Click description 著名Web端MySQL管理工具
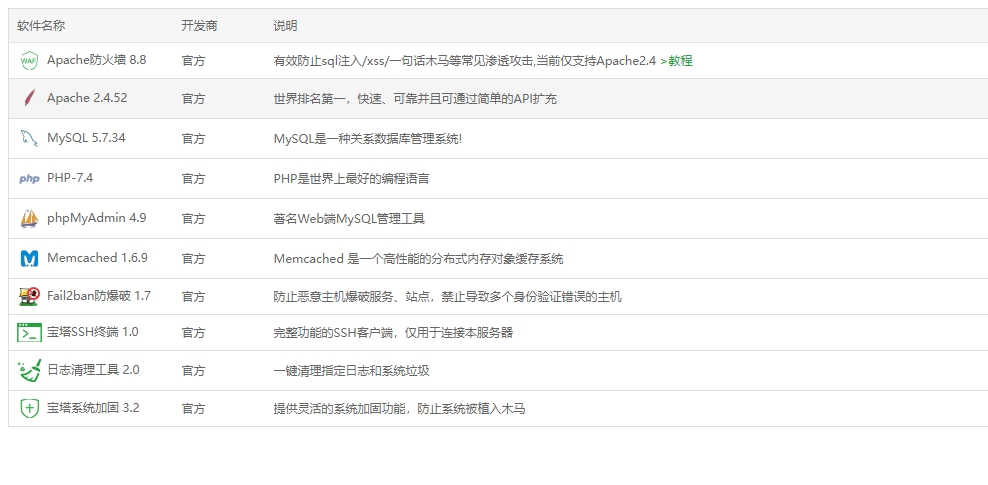988x485 pixels. tap(349, 219)
